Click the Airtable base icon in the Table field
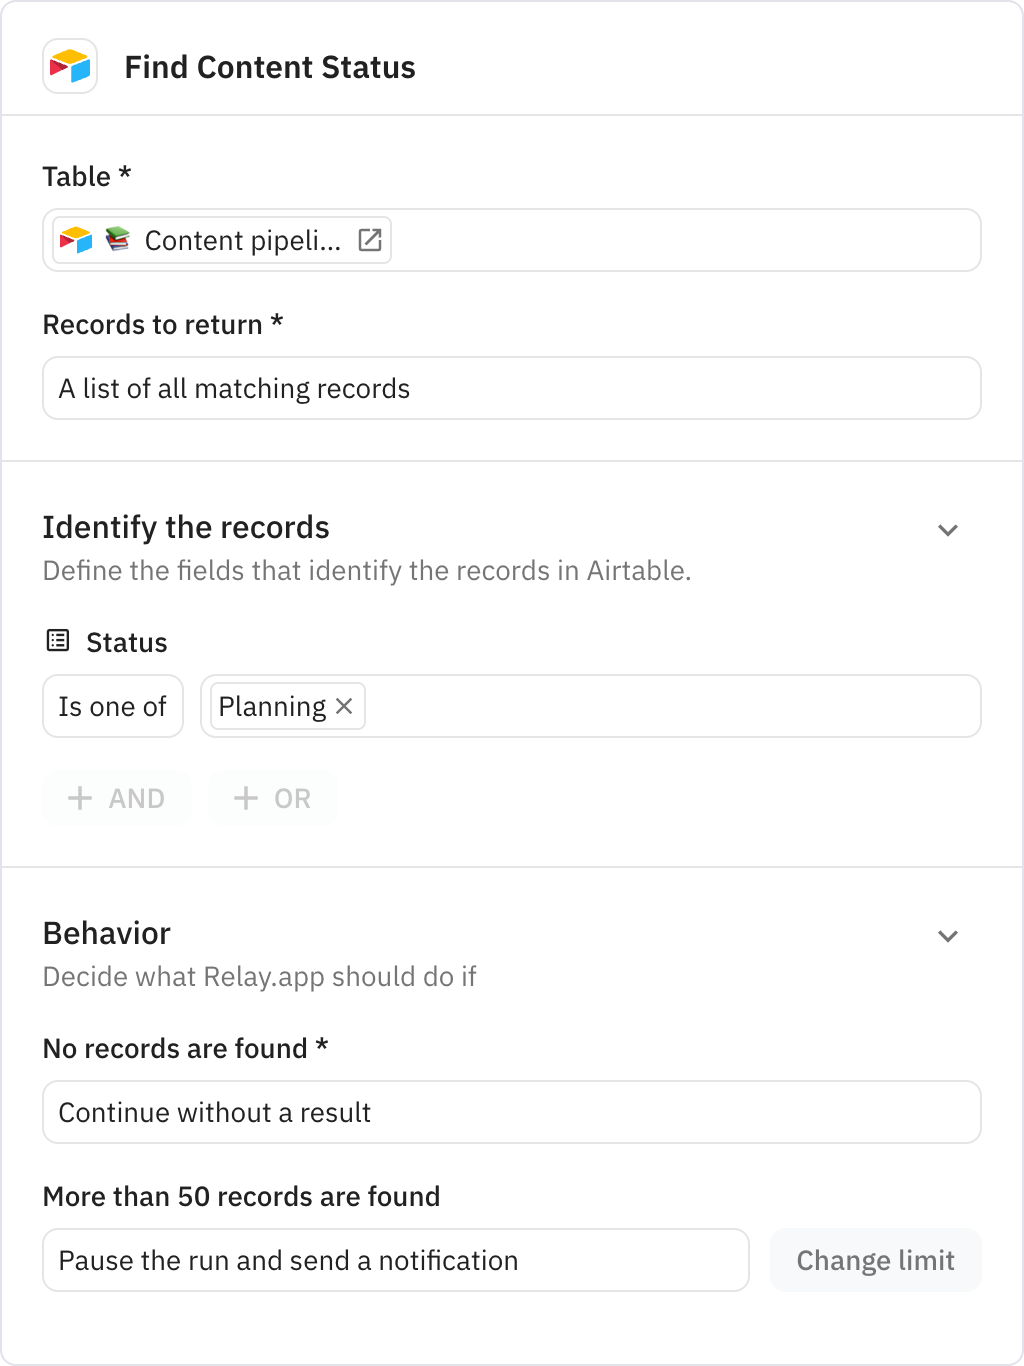1024x1366 pixels. tap(75, 240)
